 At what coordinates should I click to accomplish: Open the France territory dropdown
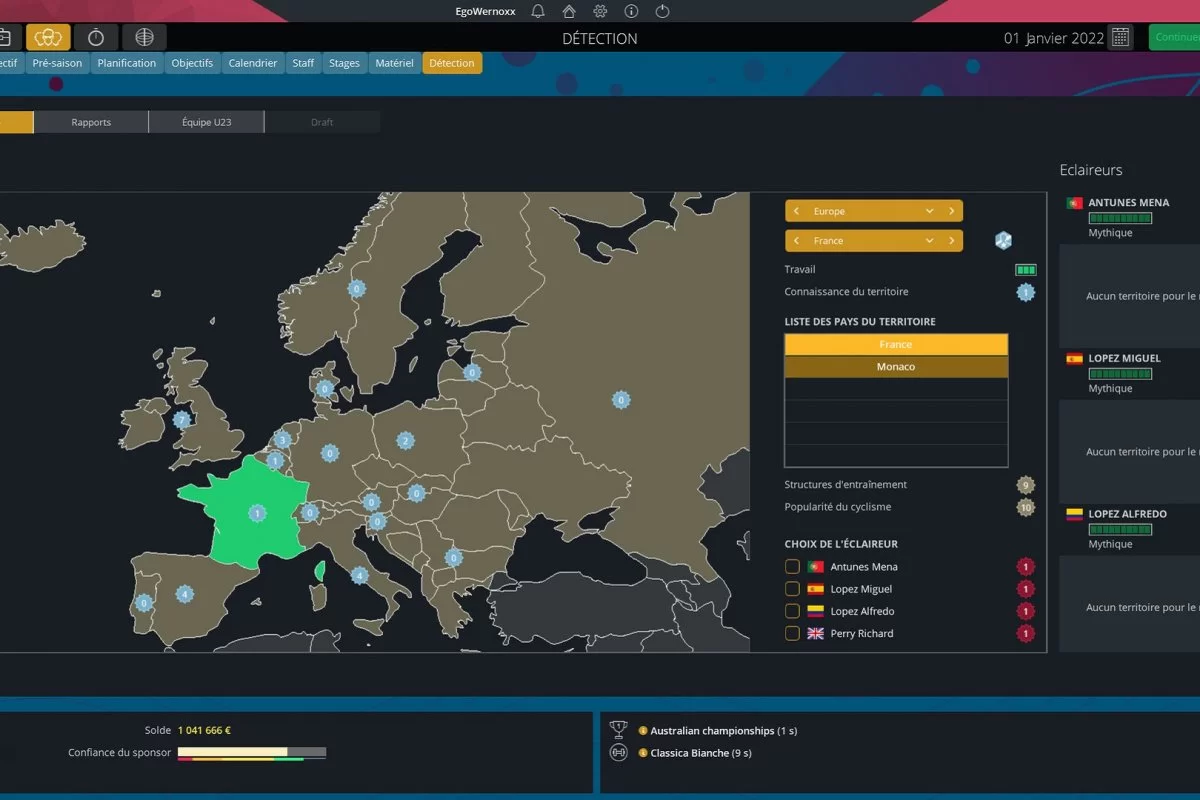coord(929,241)
